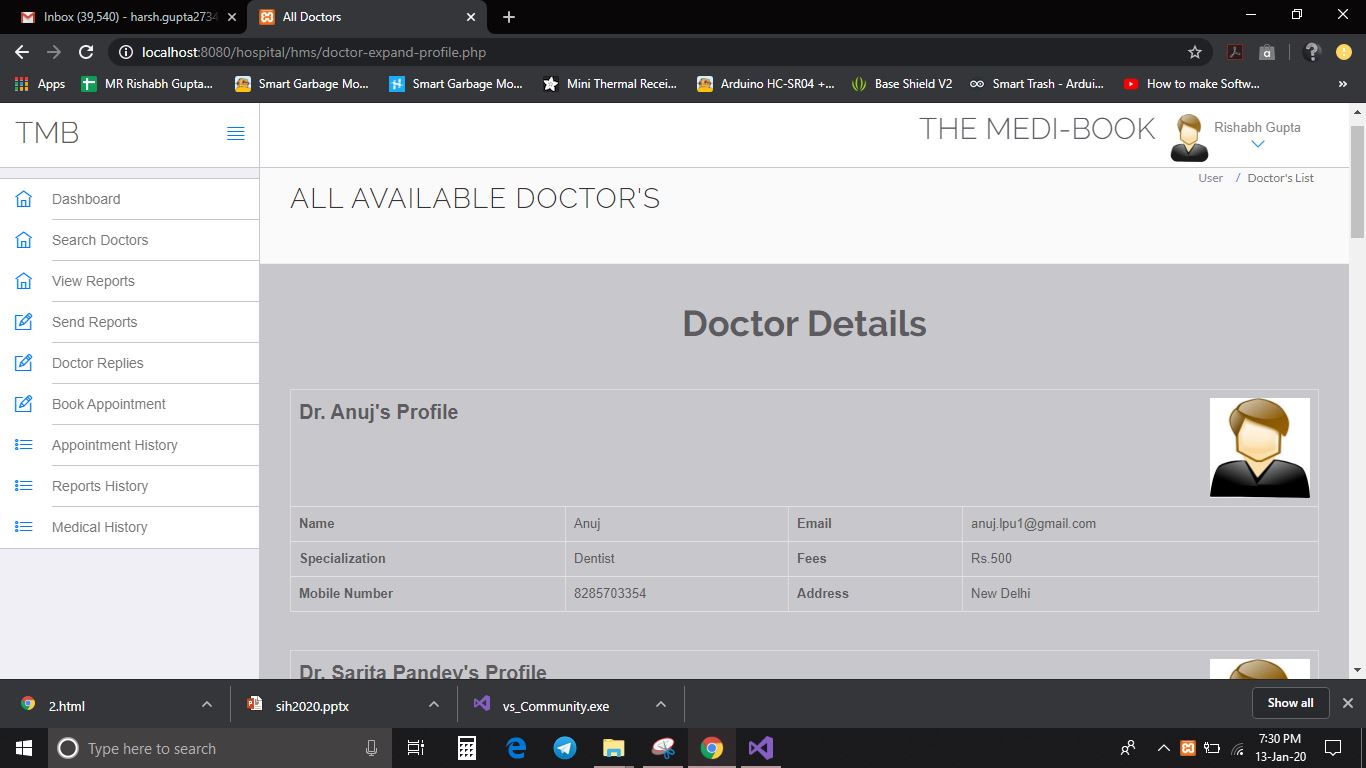This screenshot has height=768, width=1366.
Task: Click the View Reports home icon
Action: [x=24, y=281]
